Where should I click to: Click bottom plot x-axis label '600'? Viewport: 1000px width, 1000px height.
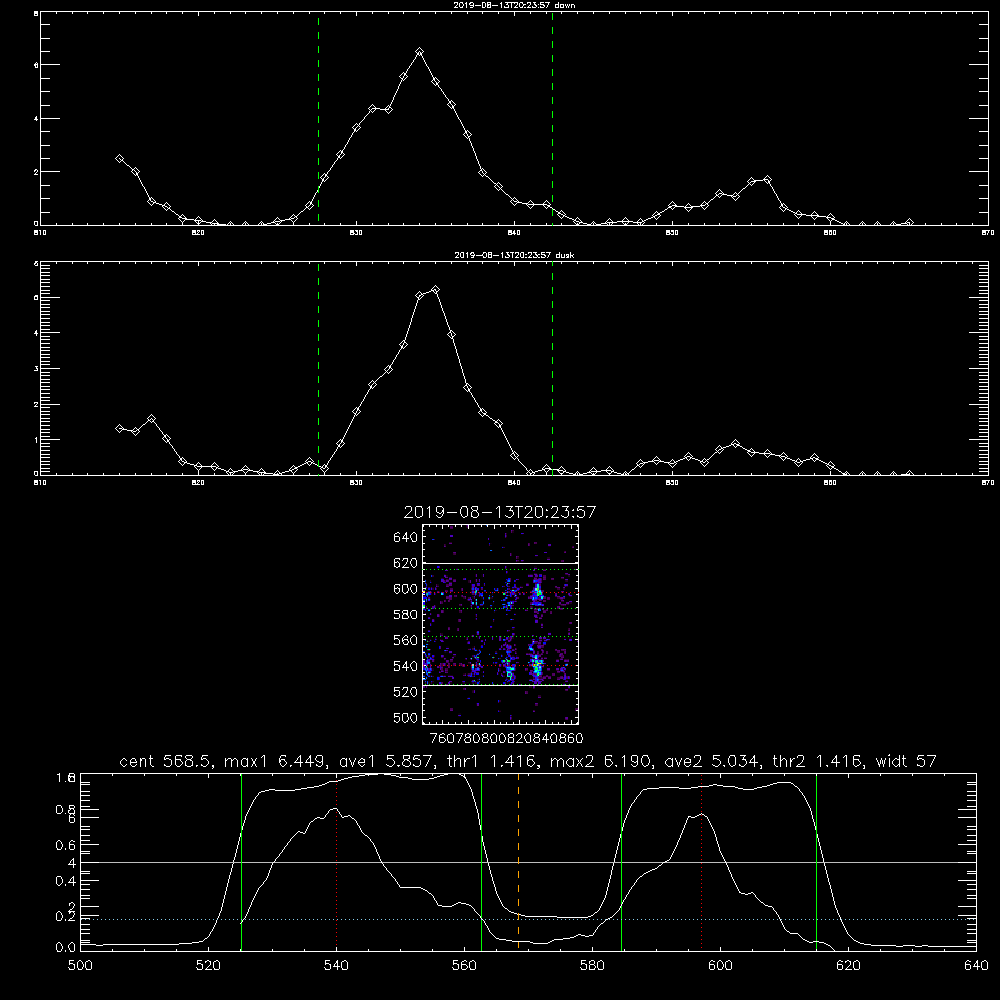click(721, 966)
